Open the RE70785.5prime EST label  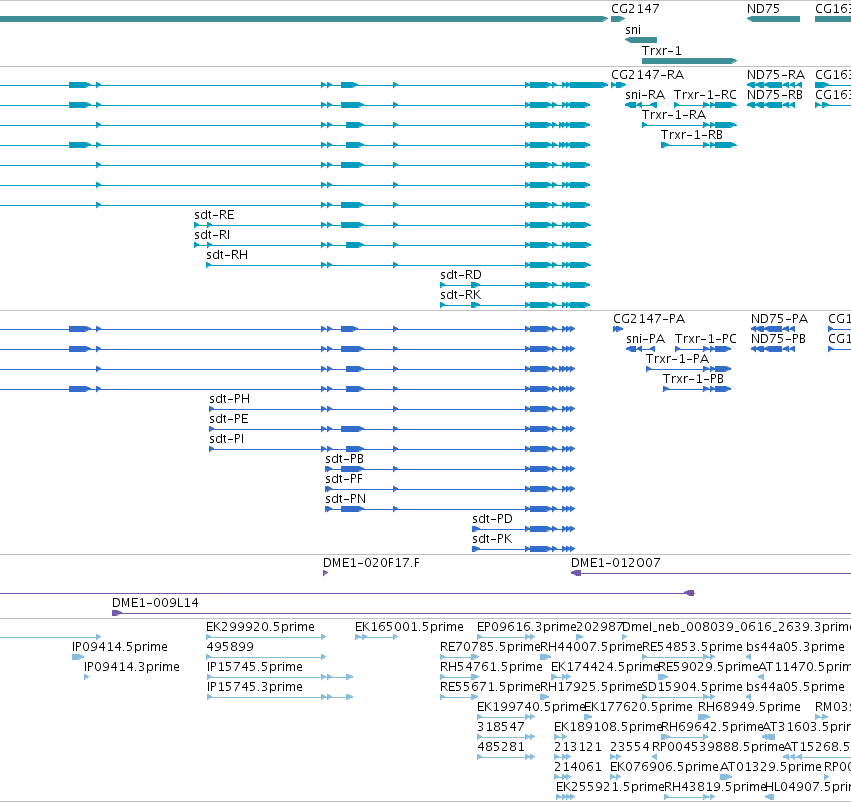tap(490, 647)
